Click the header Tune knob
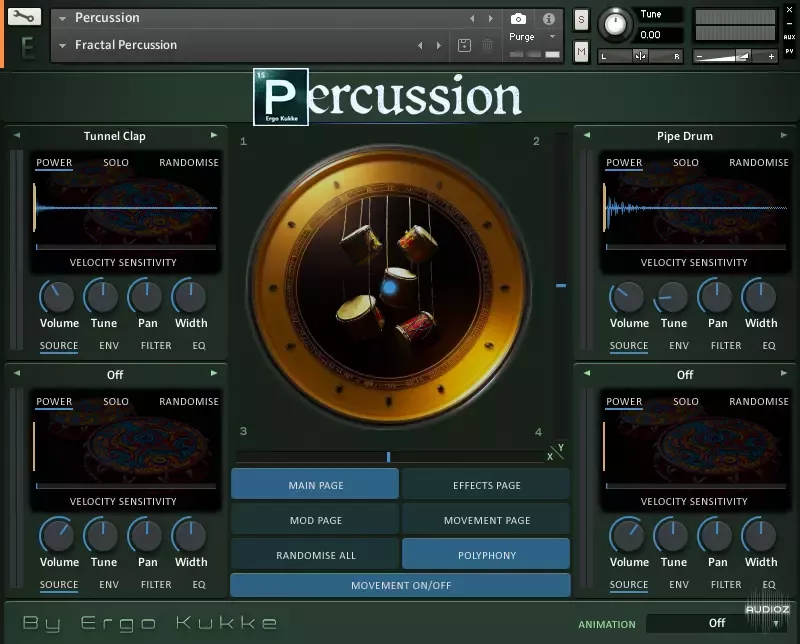Image resolution: width=800 pixels, height=644 pixels. tap(615, 24)
